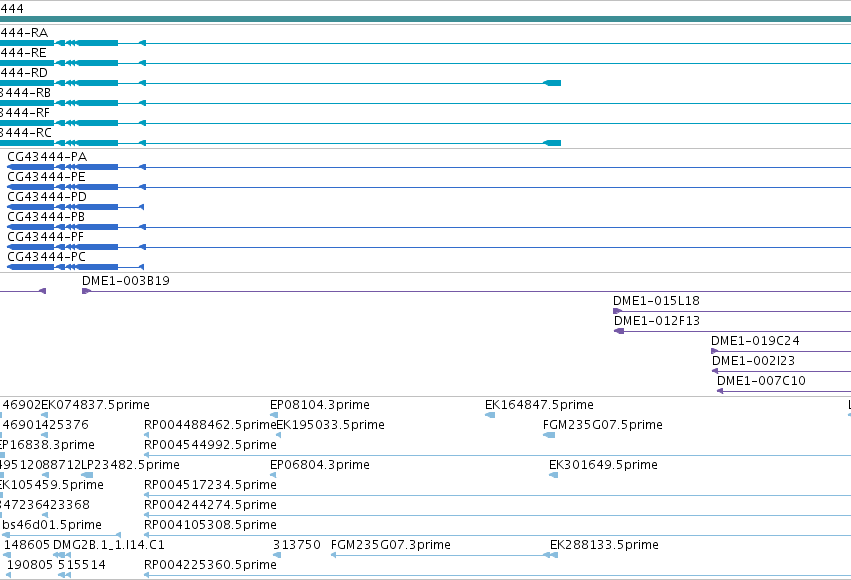Click the 444-RE transcript label
The height and width of the screenshot is (580, 851).
23,53
